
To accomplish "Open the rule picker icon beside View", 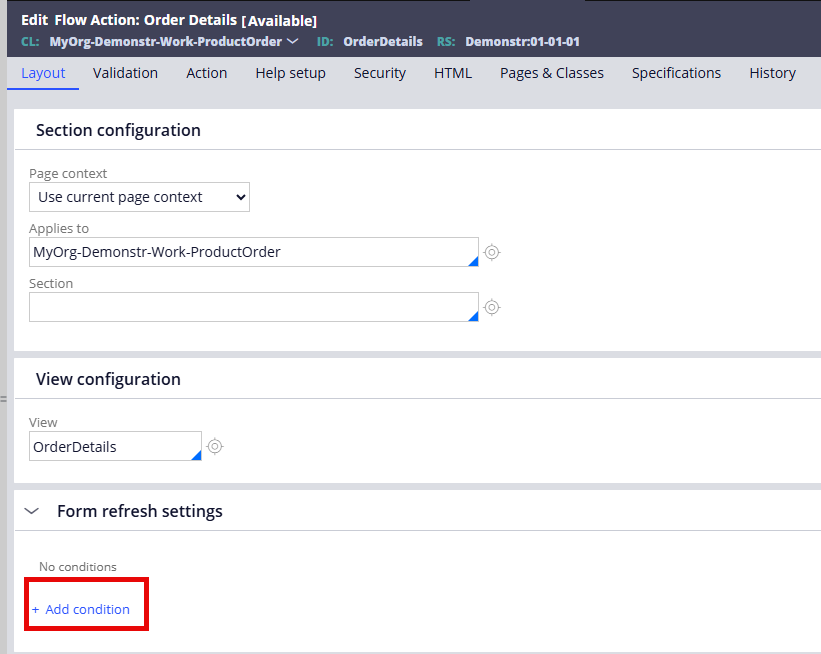I will [214, 446].
